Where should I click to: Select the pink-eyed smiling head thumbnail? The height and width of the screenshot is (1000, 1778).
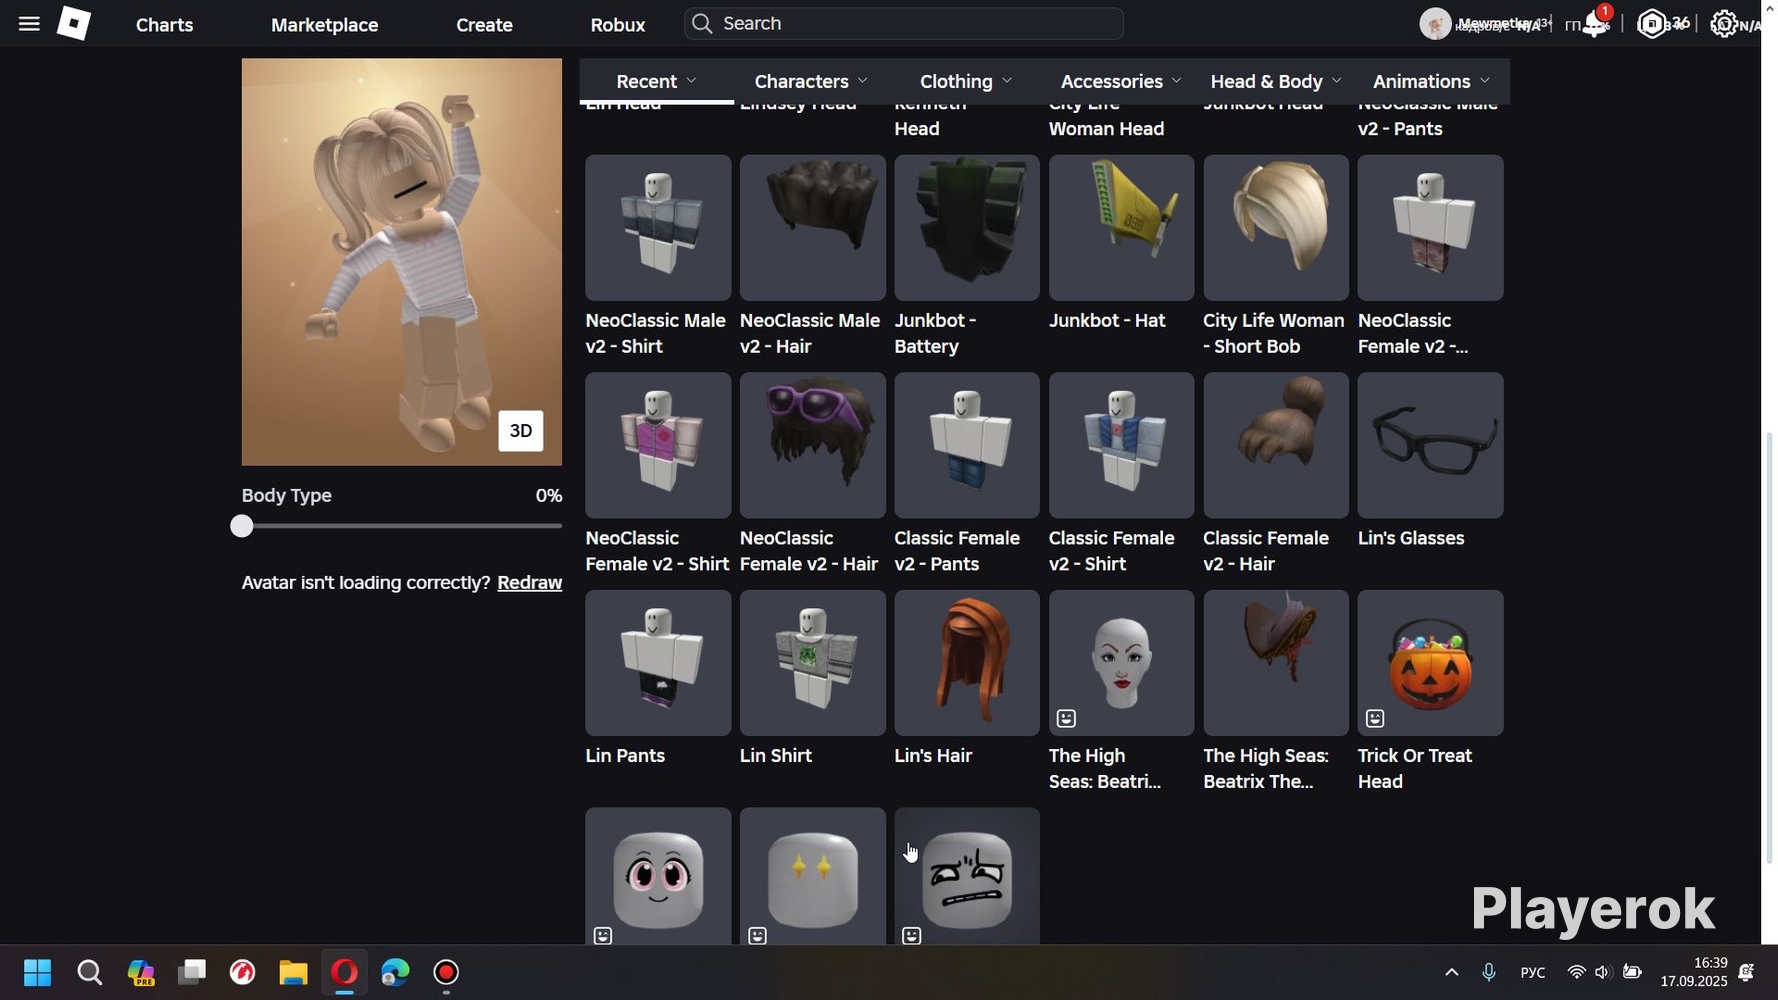tap(658, 877)
